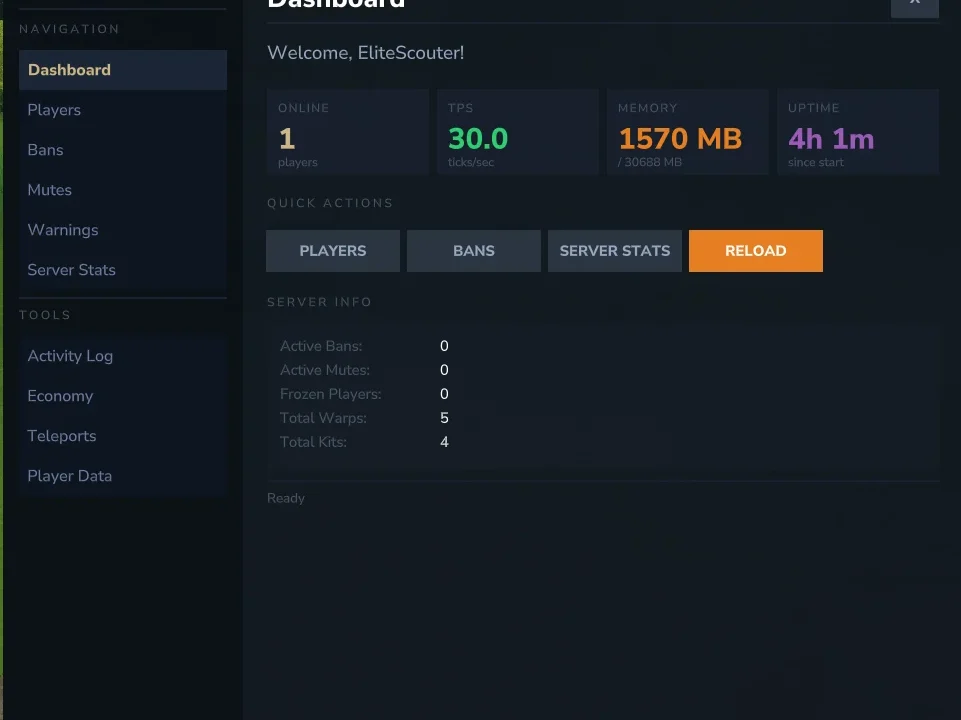Image resolution: width=961 pixels, height=720 pixels.
Task: Click the Online players stat card
Action: (x=348, y=132)
